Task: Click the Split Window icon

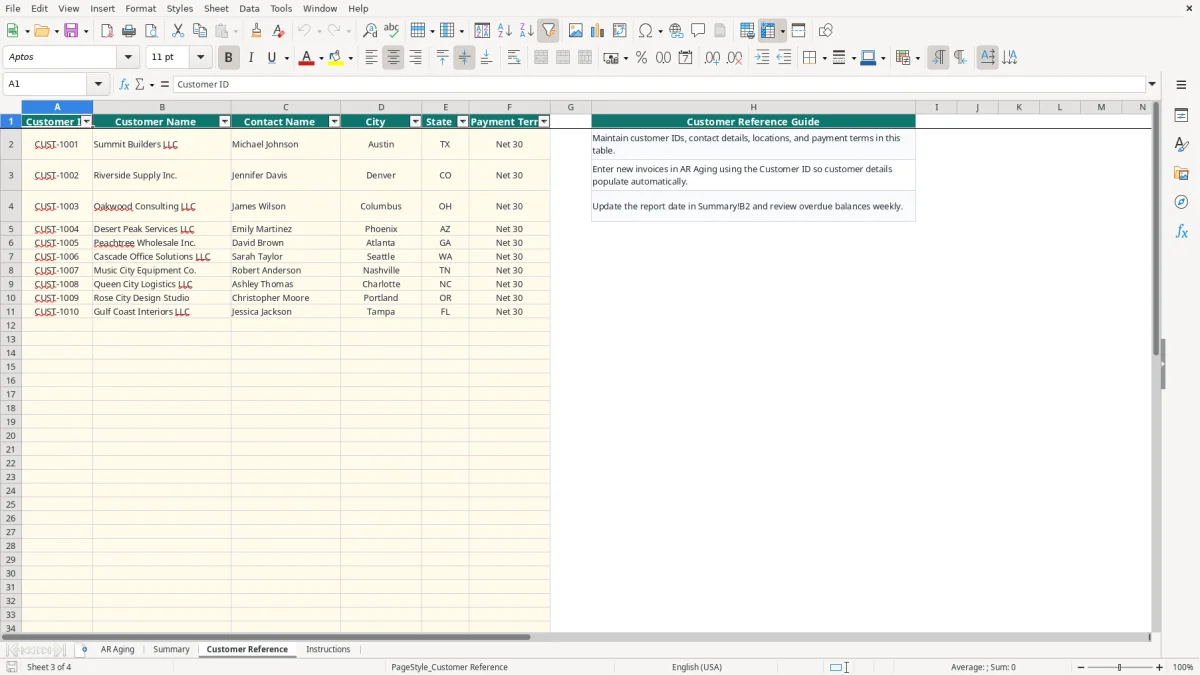Action: [798, 31]
